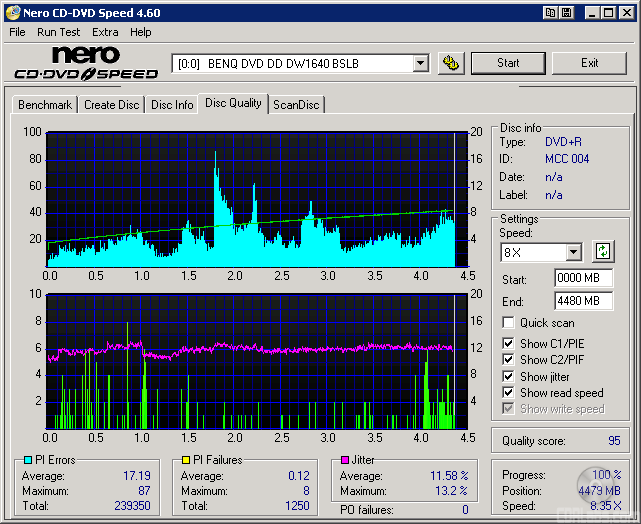The height and width of the screenshot is (524, 641).
Task: Uncheck Show C1/PIE option
Action: click(509, 344)
